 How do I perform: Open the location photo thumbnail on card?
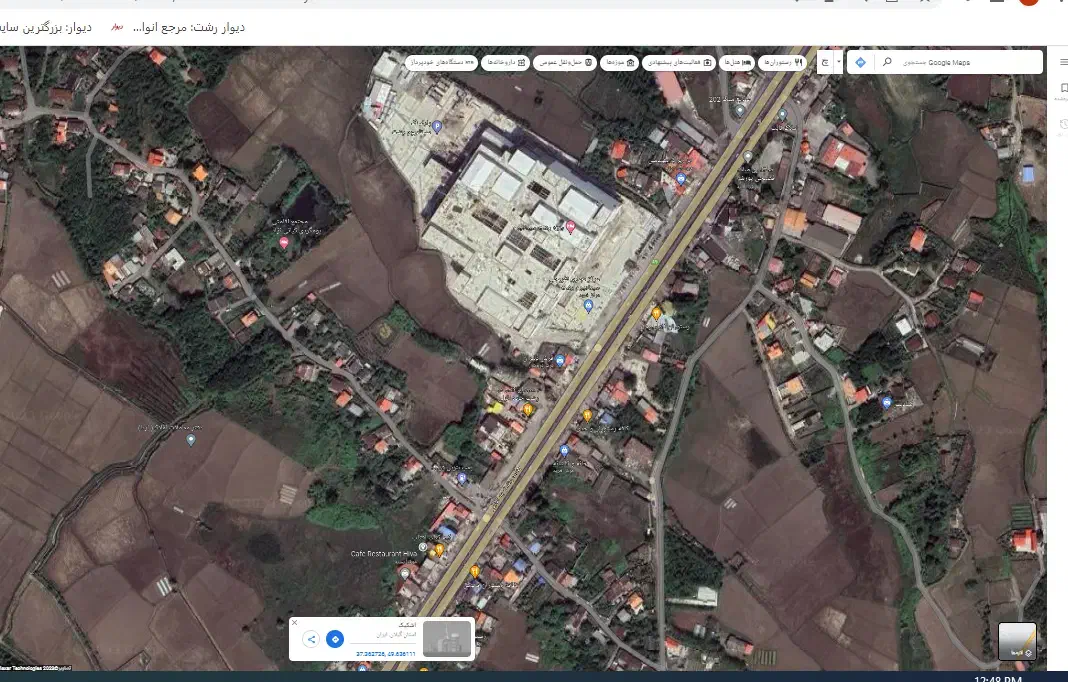(x=446, y=639)
